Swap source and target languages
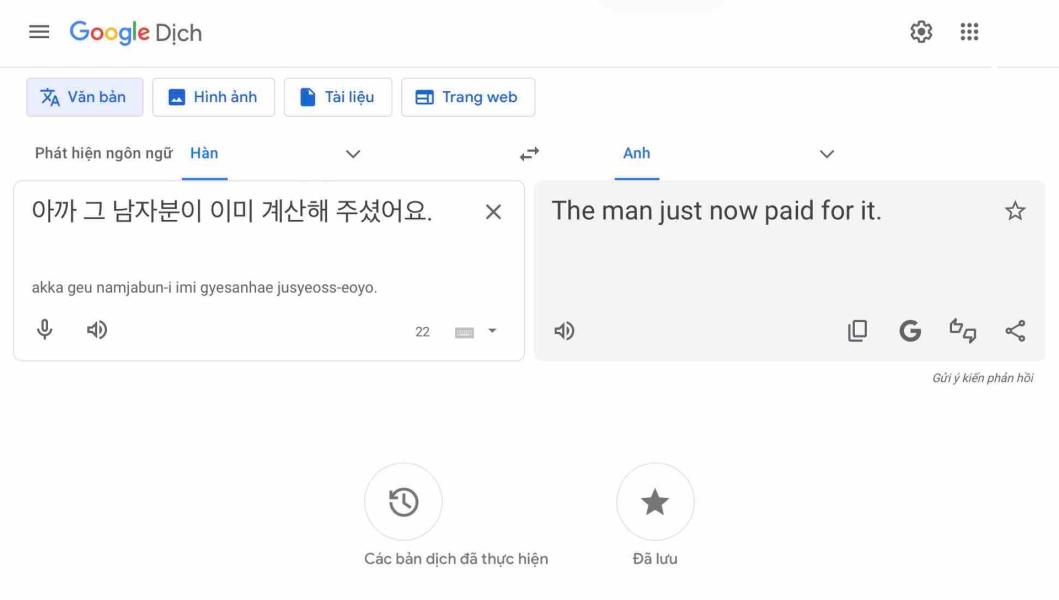 (530, 154)
